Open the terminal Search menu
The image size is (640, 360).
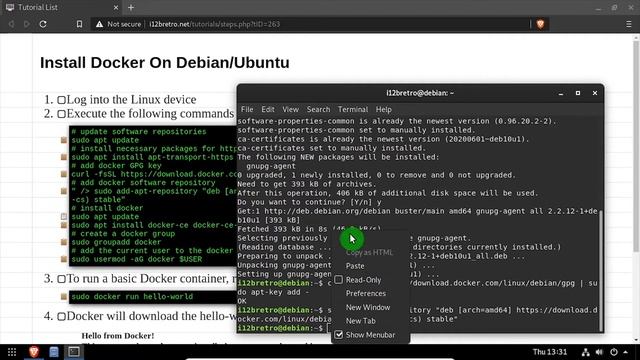click(x=318, y=109)
